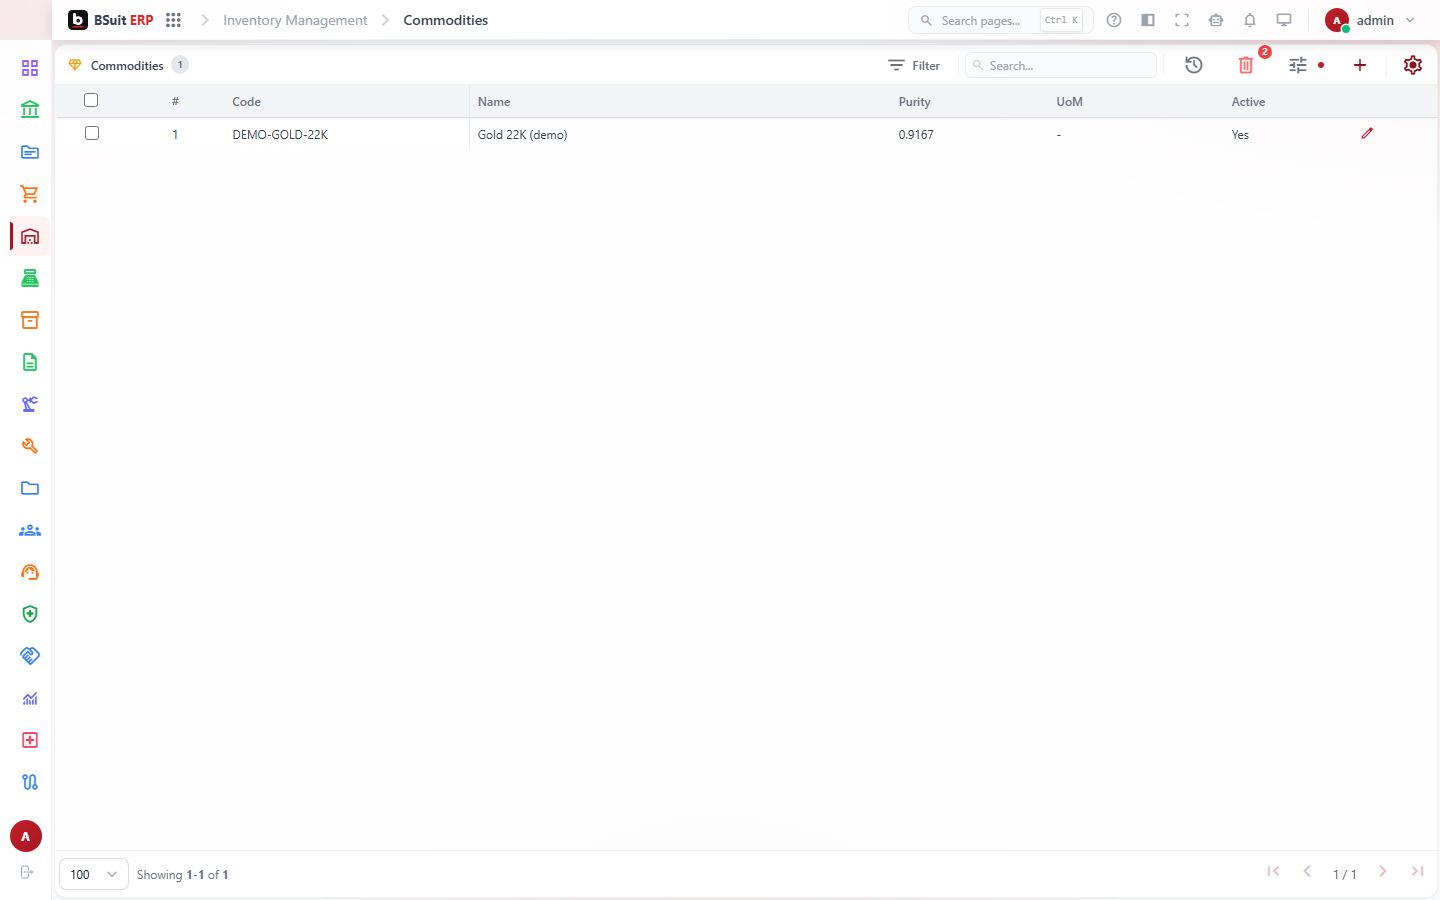The image size is (1440, 900).
Task: Toggle the side panel layout icon
Action: click(x=1148, y=20)
